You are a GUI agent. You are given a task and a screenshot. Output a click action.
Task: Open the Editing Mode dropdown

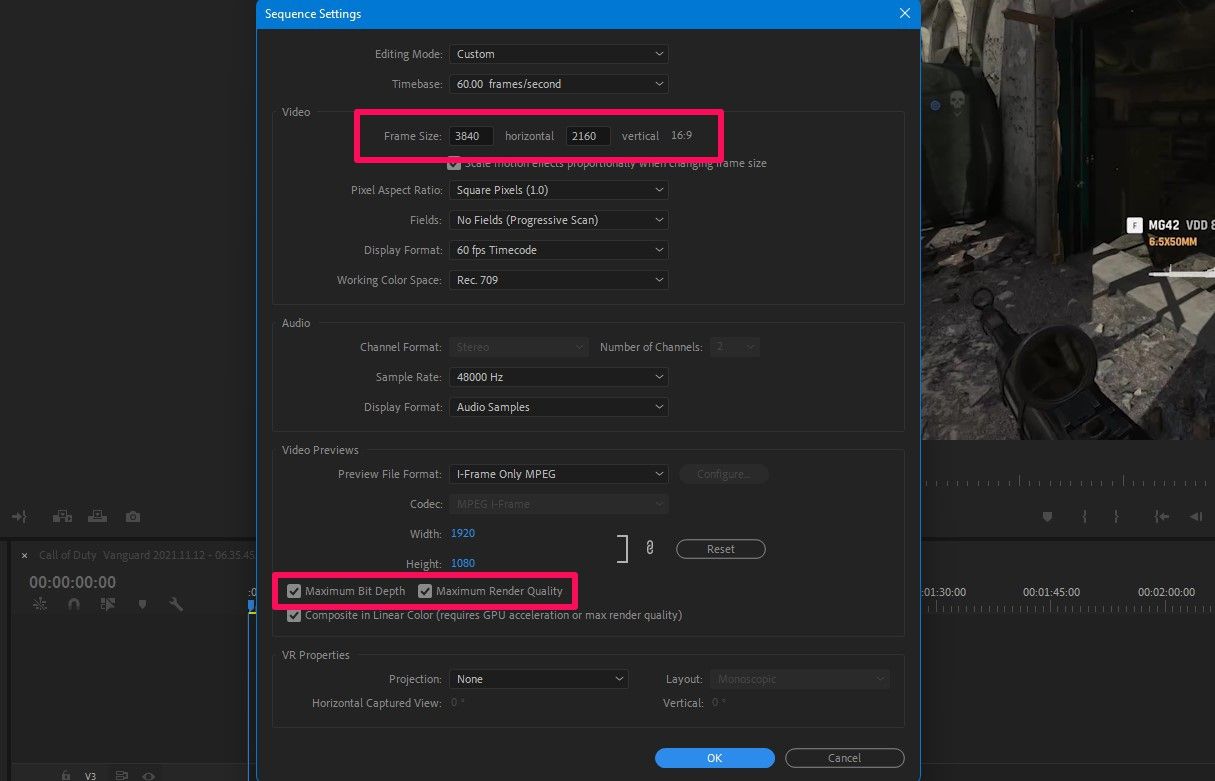[x=558, y=53]
